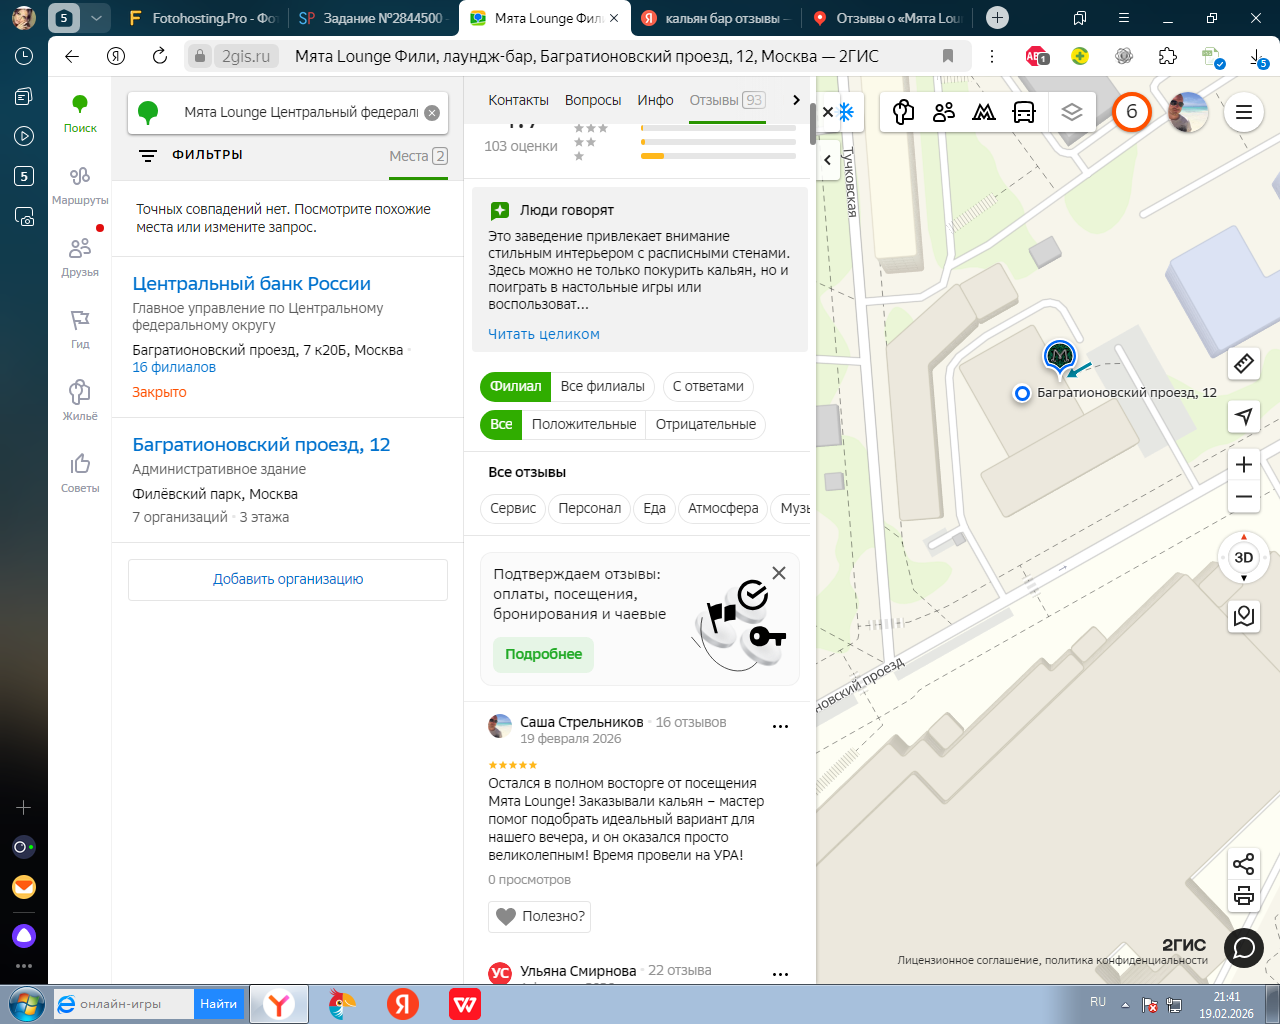1280x1024 pixels.
Task: Filter reviews by Персонал topic
Action: pos(590,509)
